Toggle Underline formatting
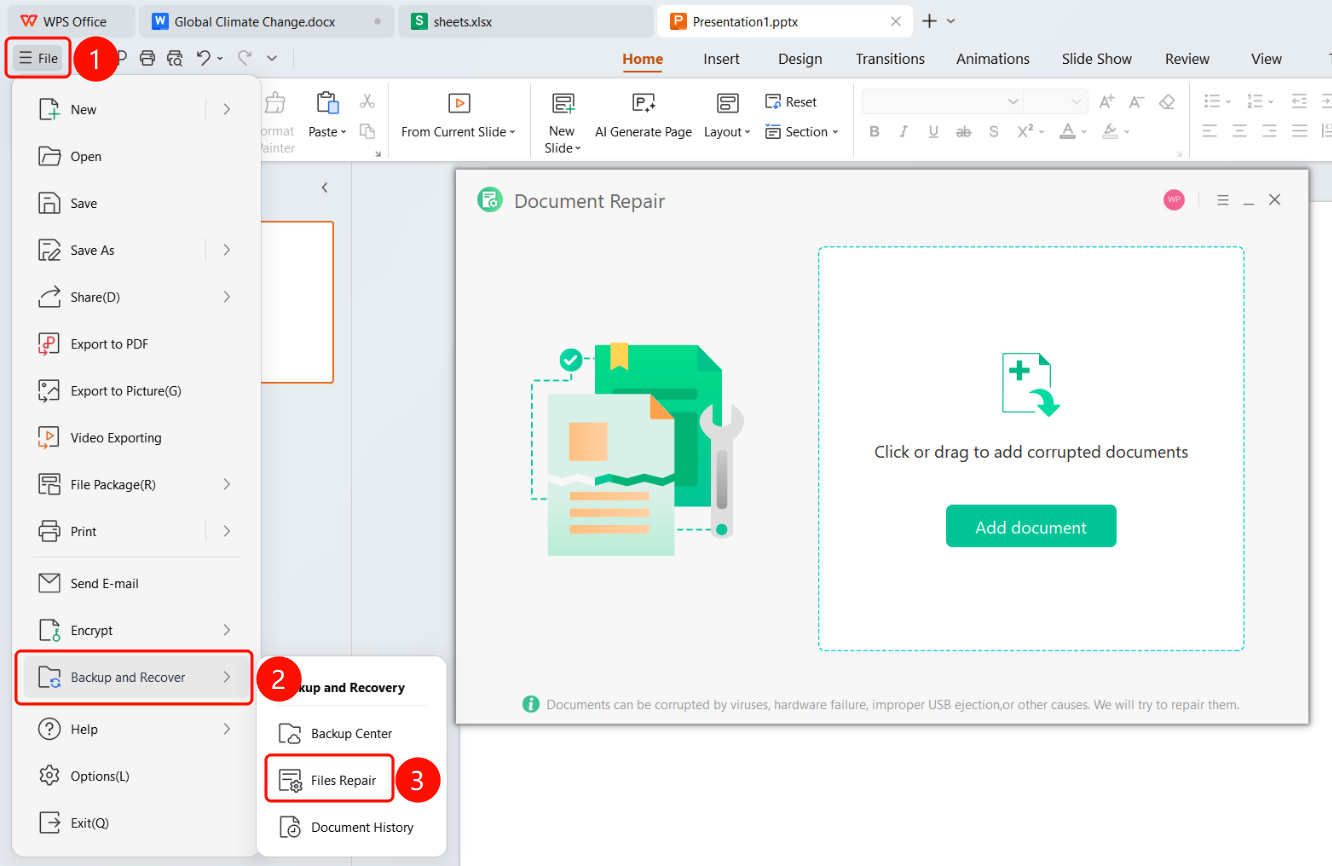Viewport: 1332px width, 866px height. tap(934, 132)
